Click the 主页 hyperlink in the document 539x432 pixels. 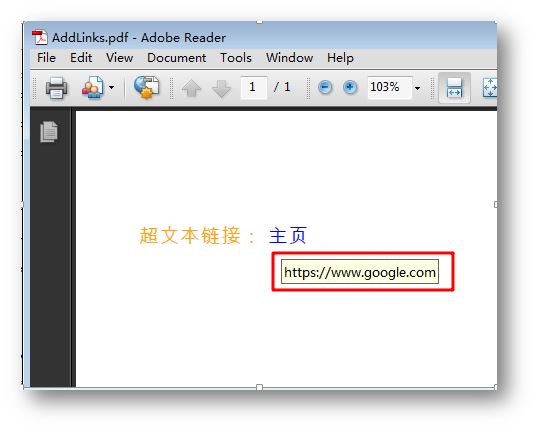[288, 235]
